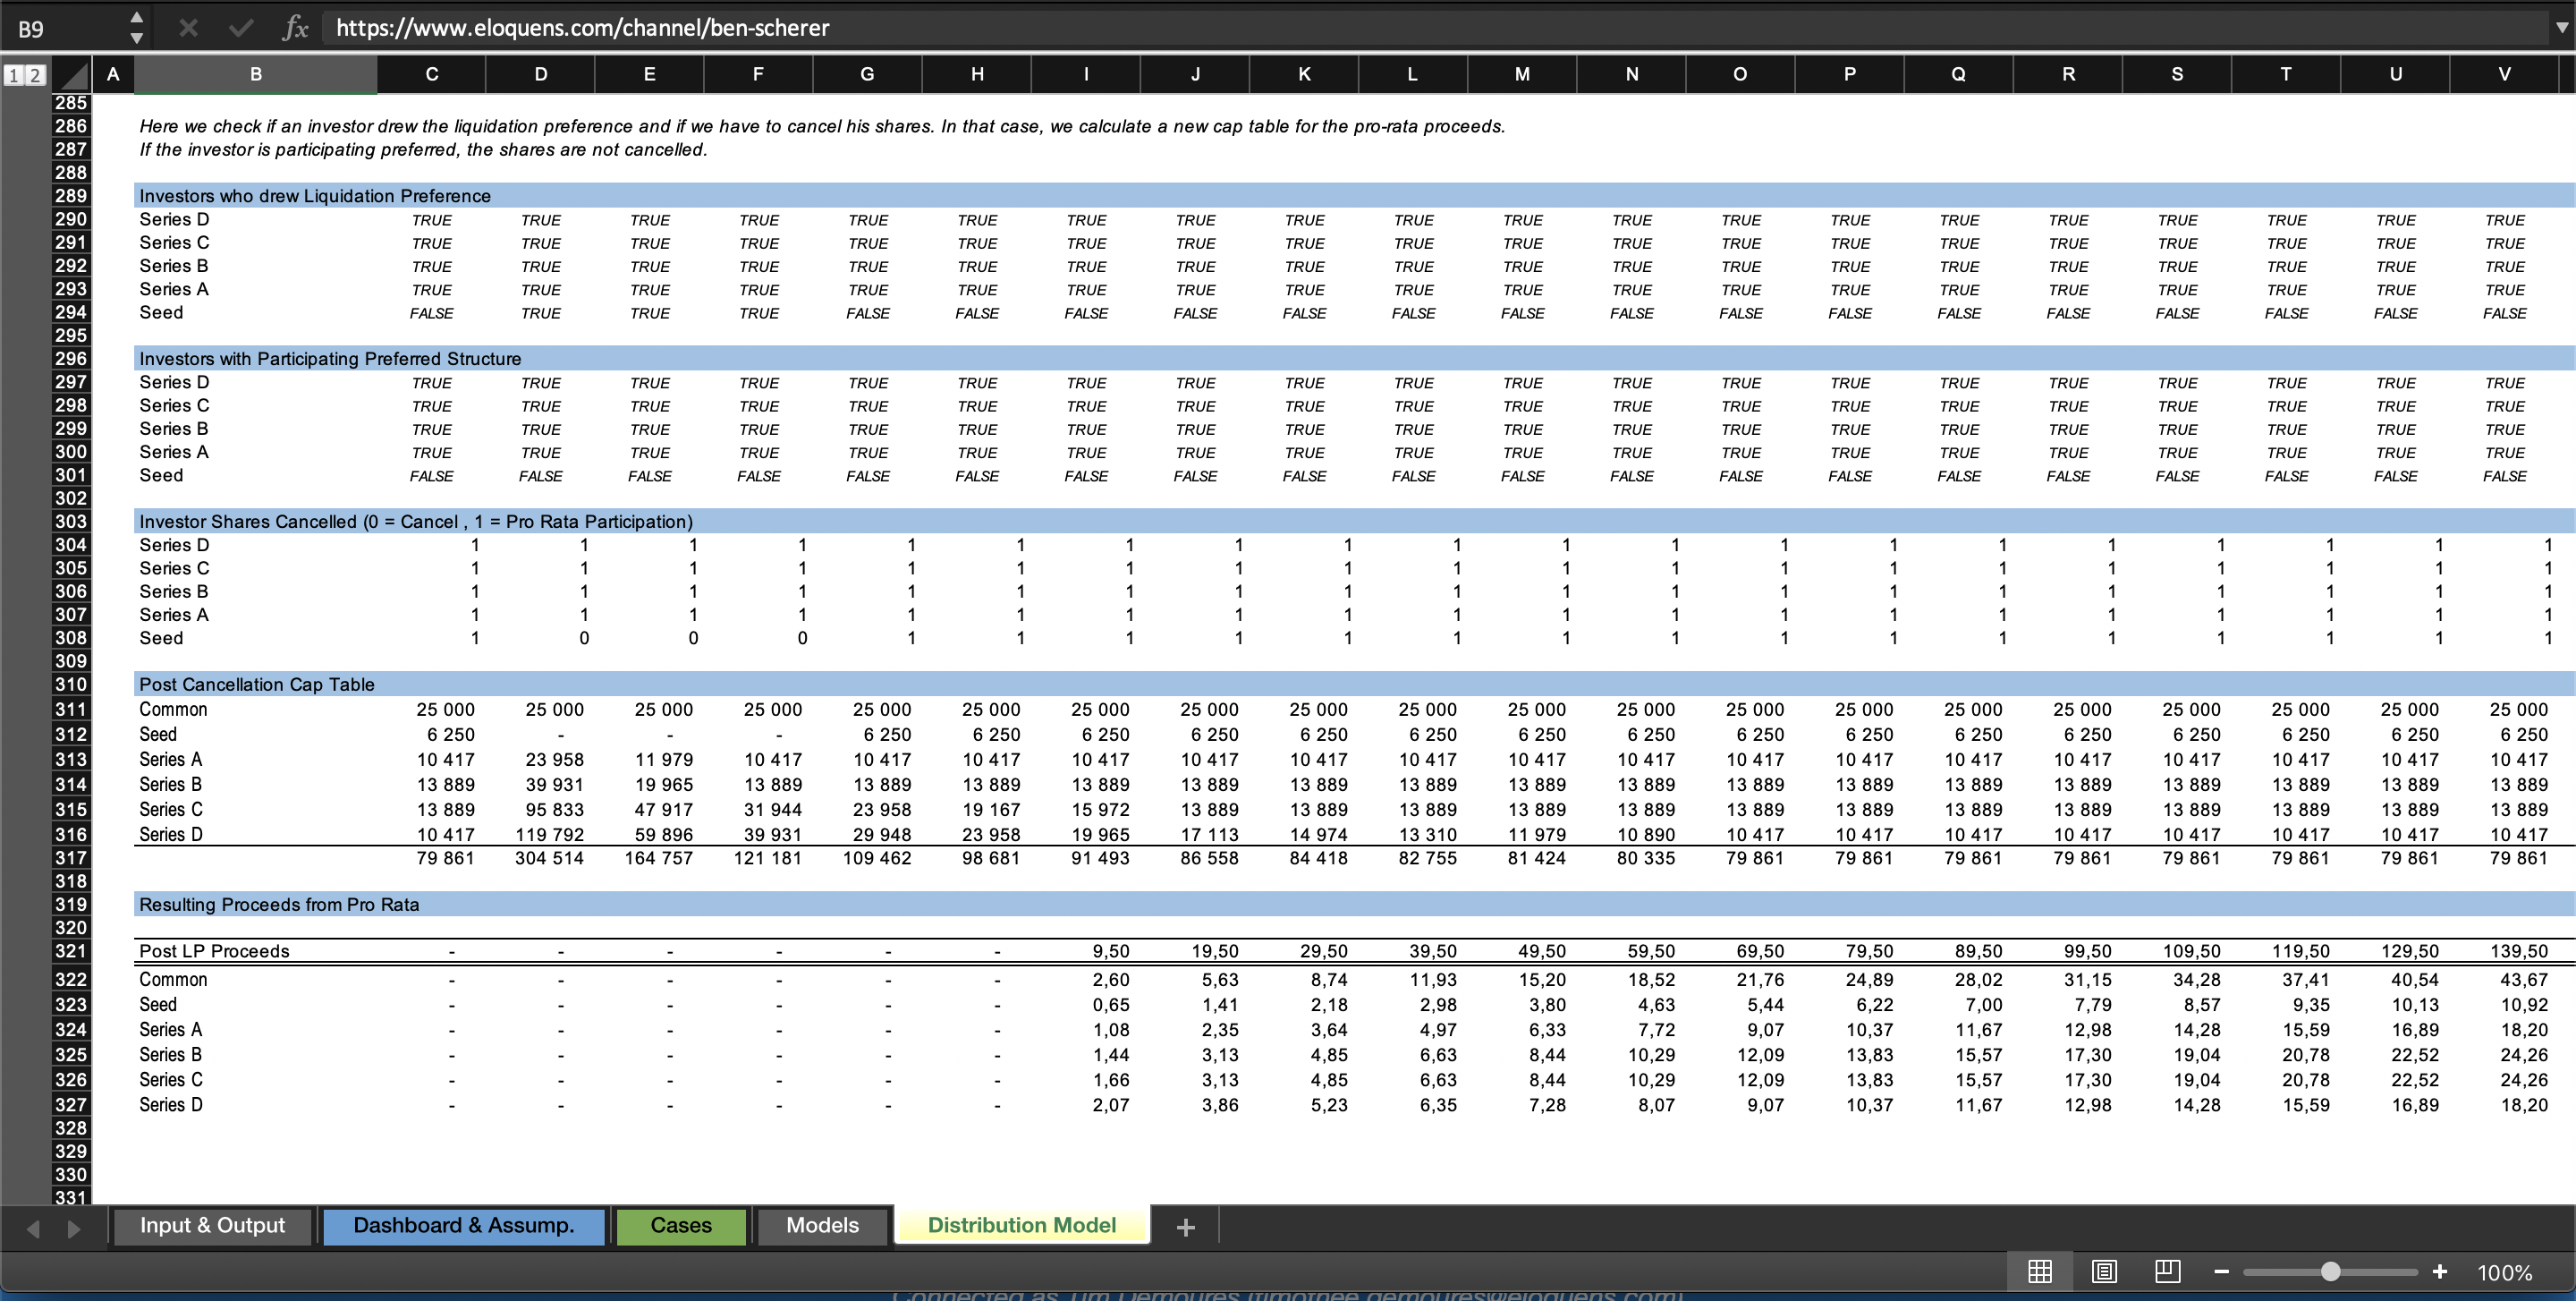The width and height of the screenshot is (2576, 1301).
Task: Click the 2,07 Series D proceeds cell
Action: click(1111, 1105)
